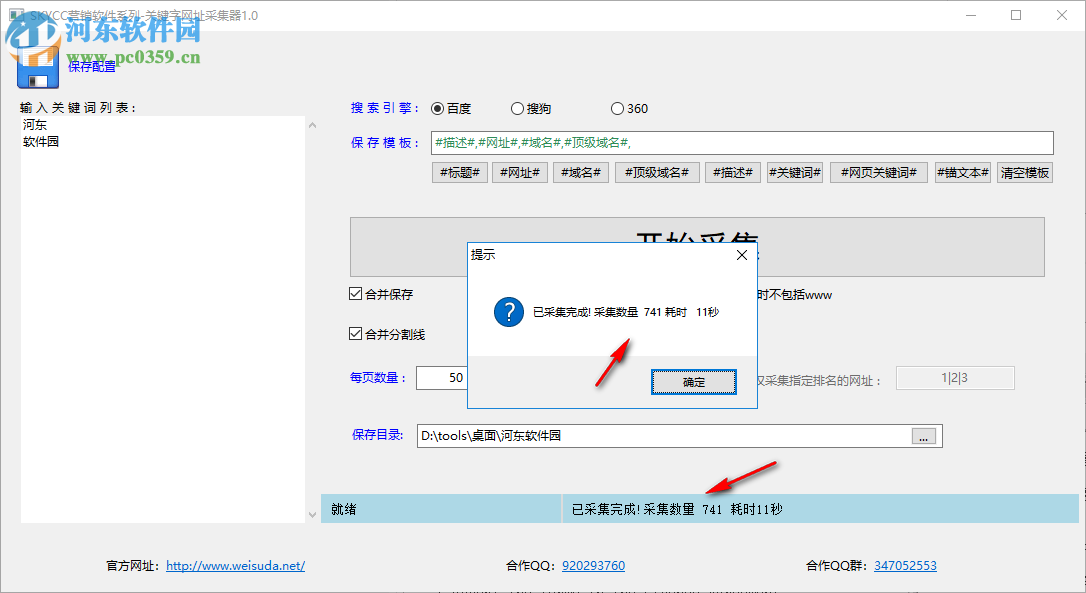Image resolution: width=1086 pixels, height=593 pixels.
Task: Click the question mark icon in the prompt dialog
Action: (x=509, y=312)
